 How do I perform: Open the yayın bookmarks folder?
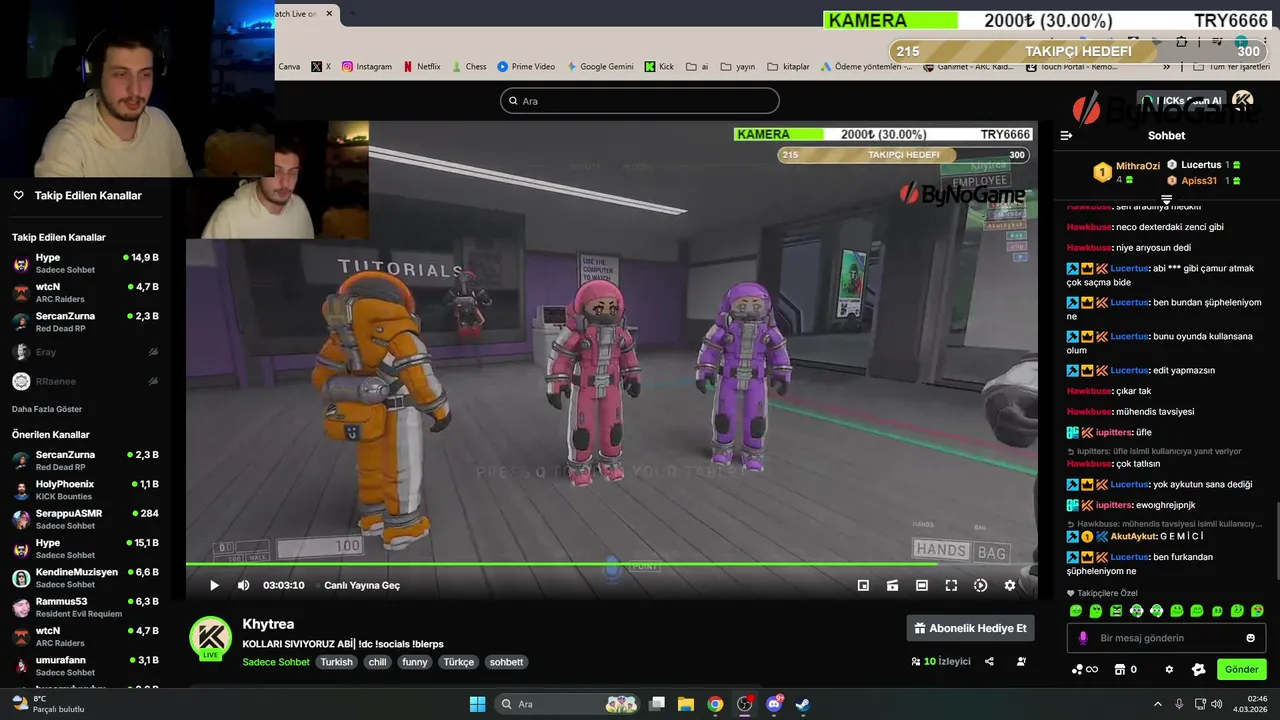[x=737, y=67]
